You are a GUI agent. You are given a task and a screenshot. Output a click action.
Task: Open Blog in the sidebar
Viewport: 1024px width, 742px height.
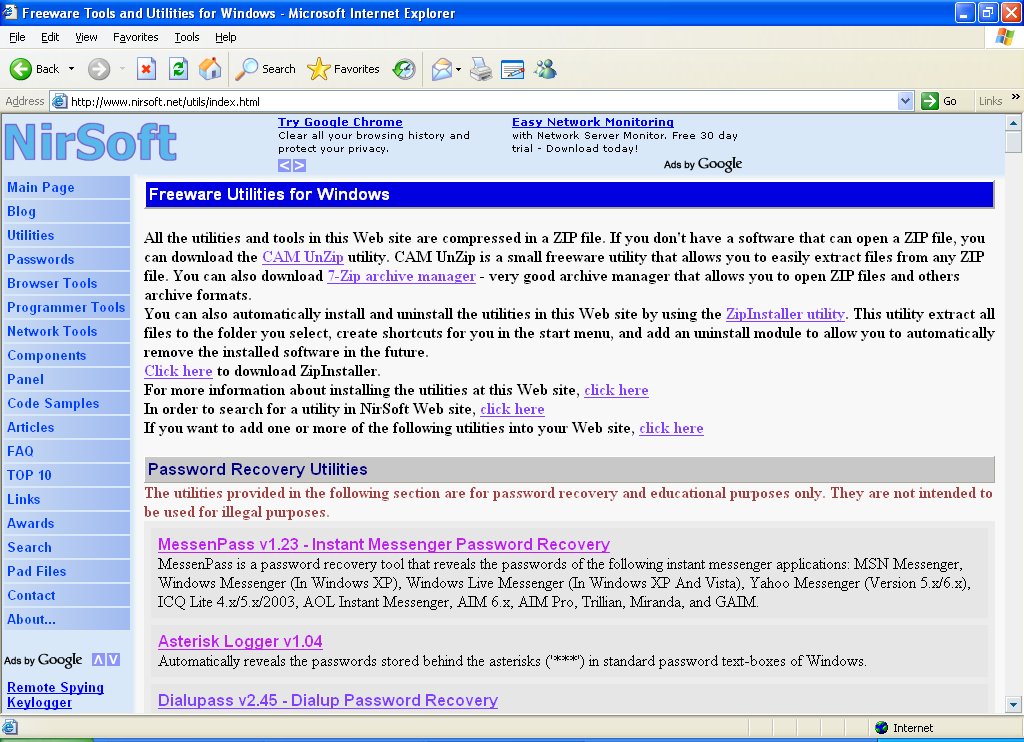[x=67, y=212]
